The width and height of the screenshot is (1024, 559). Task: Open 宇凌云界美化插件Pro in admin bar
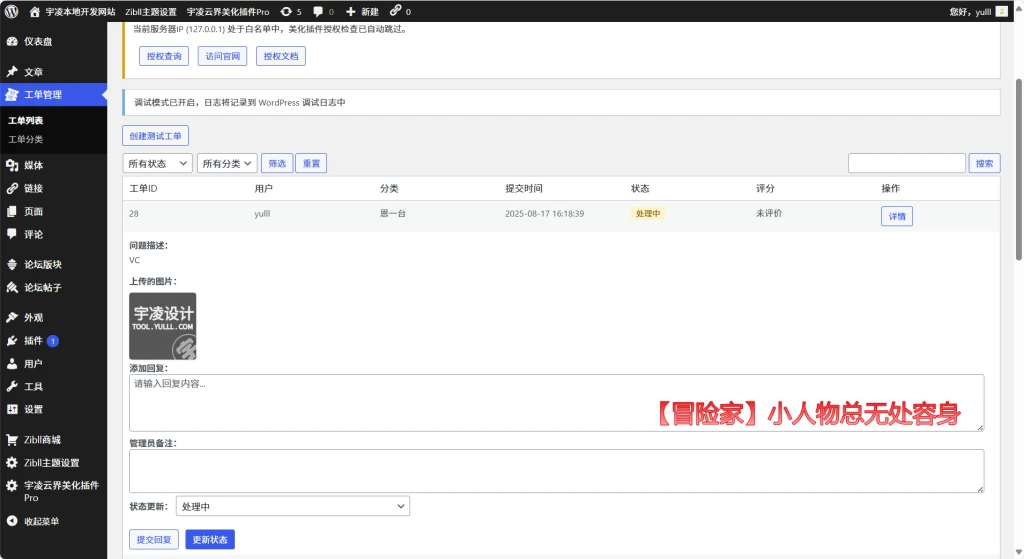pyautogui.click(x=228, y=12)
